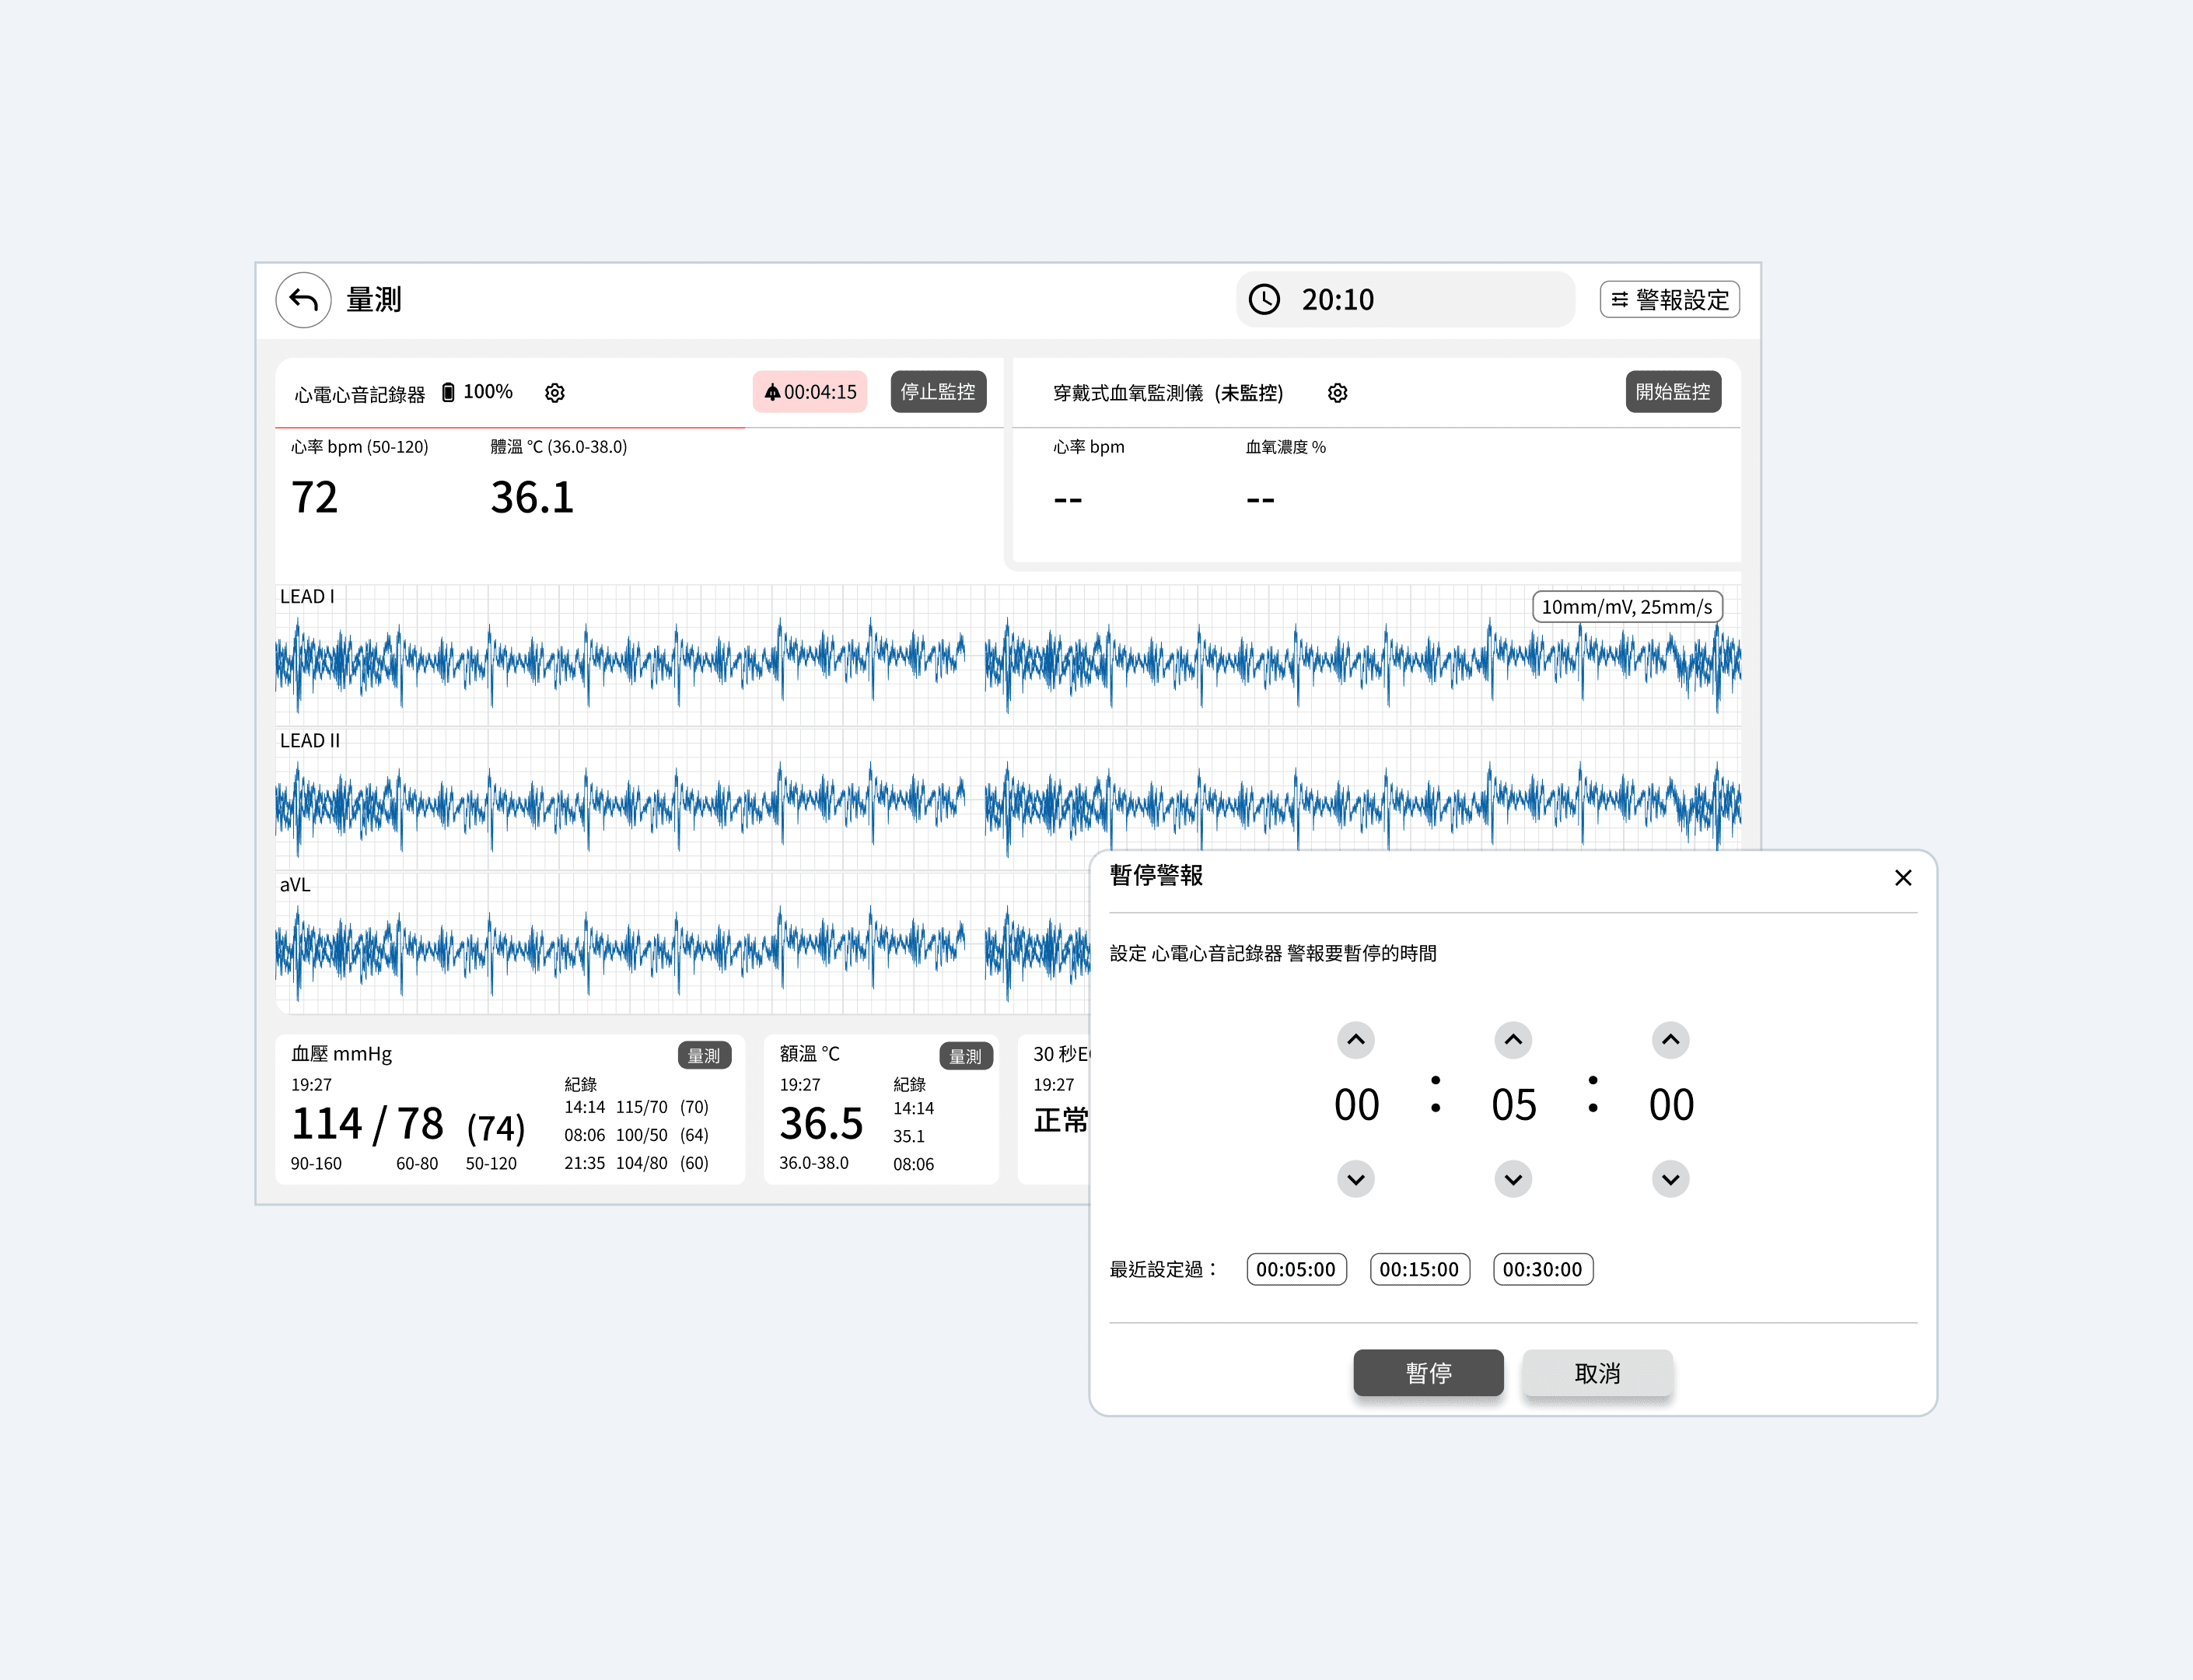Open wearable oximeter settings gear icon
The width and height of the screenshot is (2193, 1680).
[x=1337, y=393]
